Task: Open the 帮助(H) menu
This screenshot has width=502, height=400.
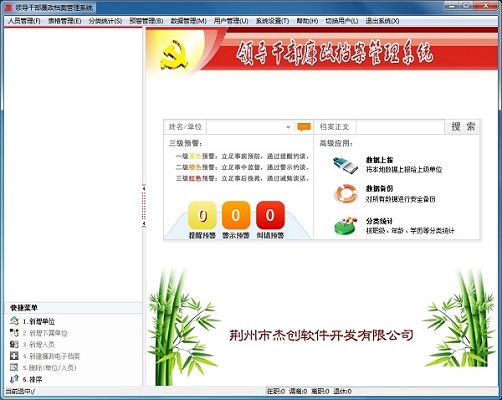Action: point(307,21)
